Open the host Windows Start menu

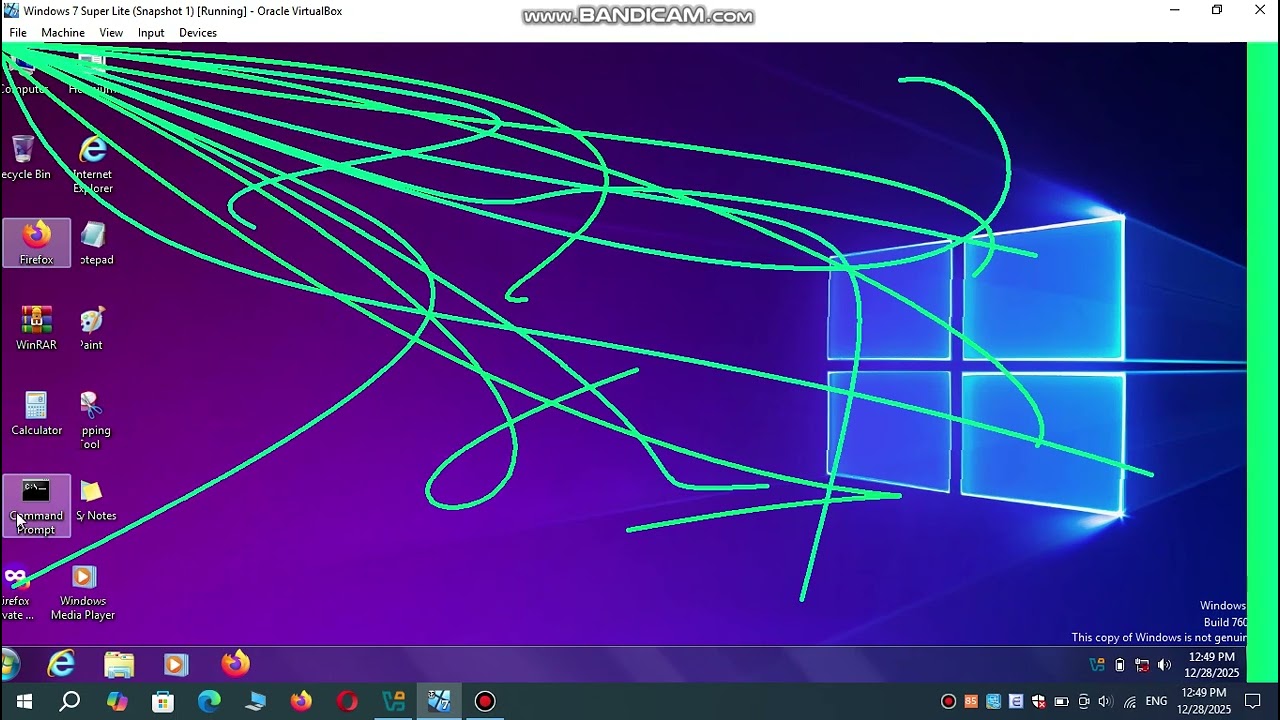point(24,701)
